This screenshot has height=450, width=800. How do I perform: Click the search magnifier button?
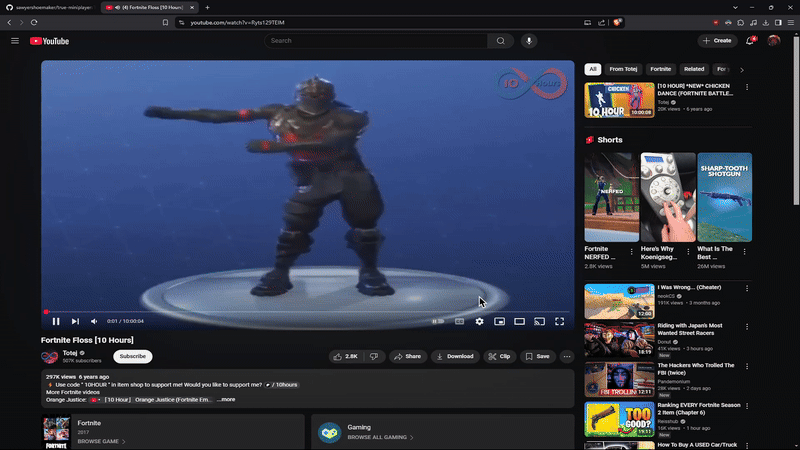coord(501,41)
